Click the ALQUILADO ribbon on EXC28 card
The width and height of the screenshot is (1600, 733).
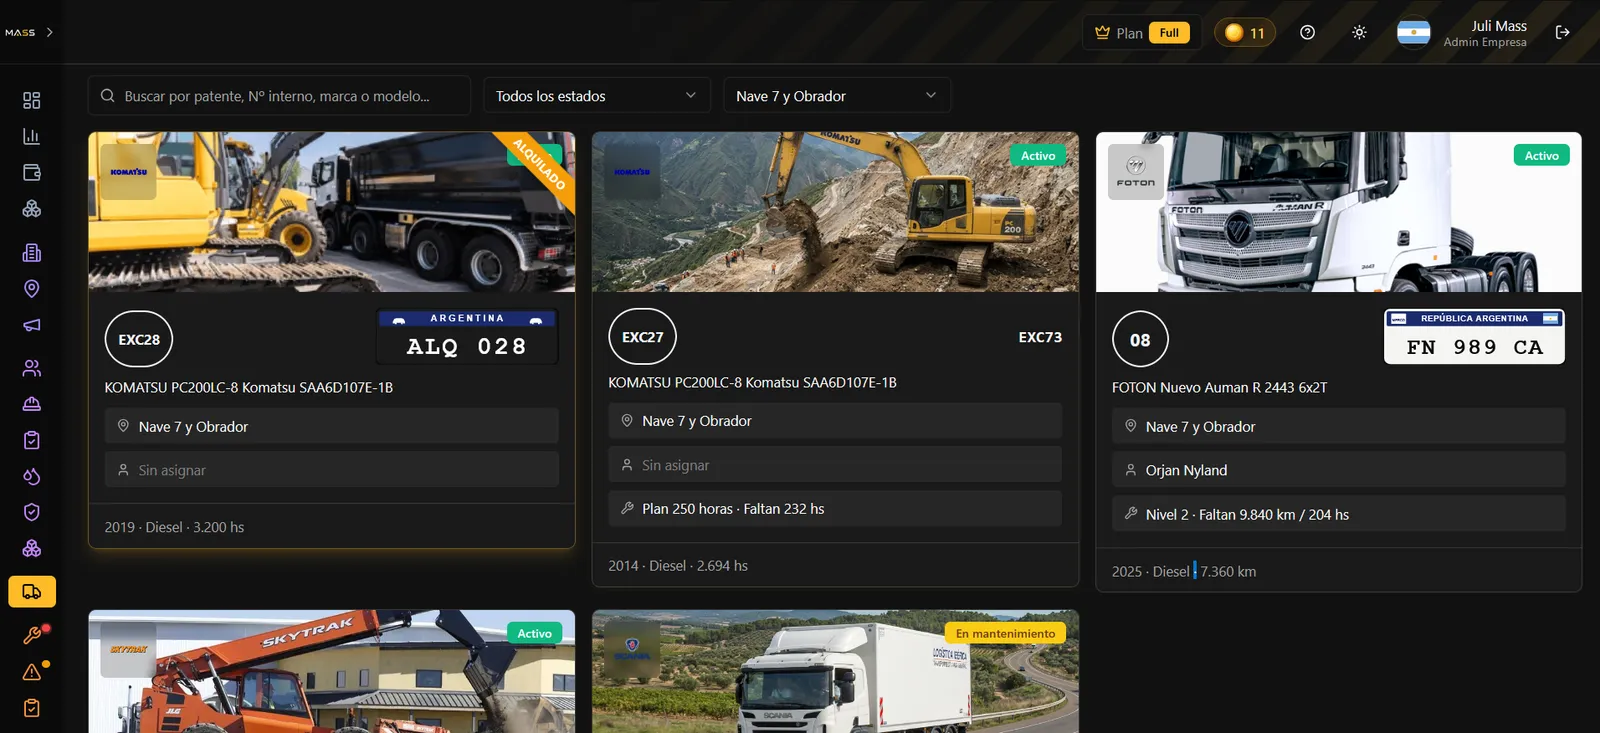coord(539,164)
